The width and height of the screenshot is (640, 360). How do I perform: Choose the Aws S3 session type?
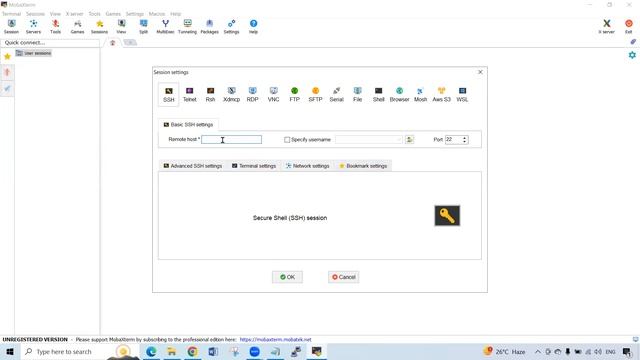(441, 94)
